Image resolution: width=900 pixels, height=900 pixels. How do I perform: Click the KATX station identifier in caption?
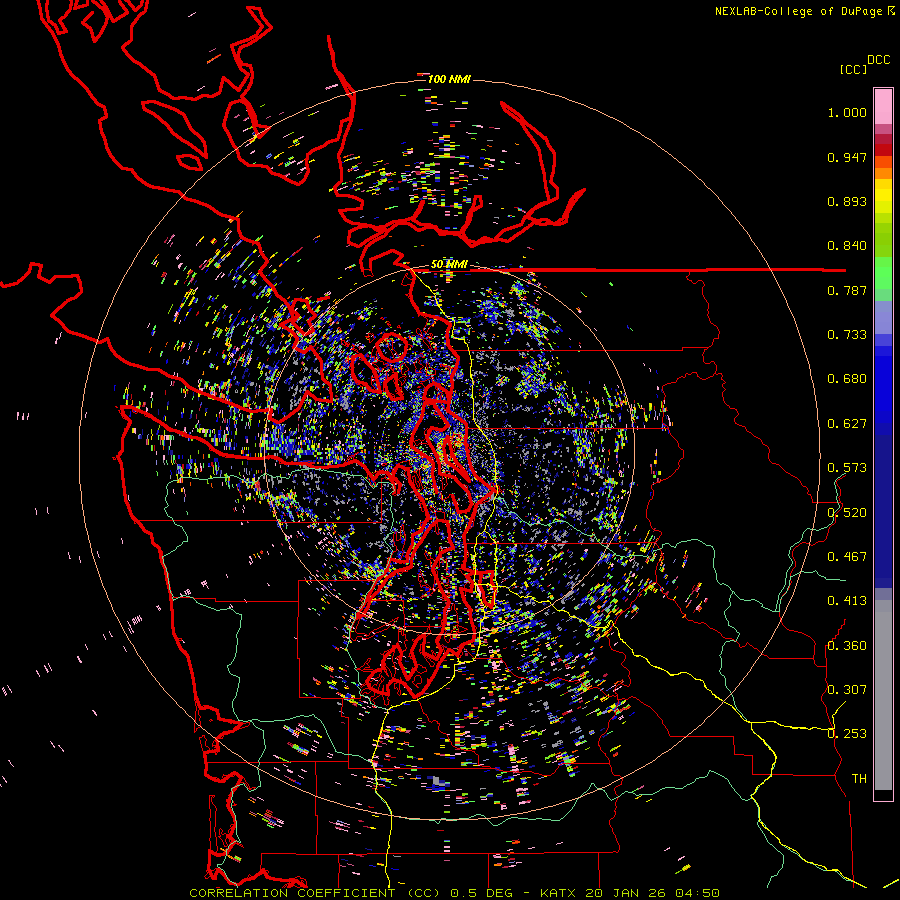(x=559, y=893)
